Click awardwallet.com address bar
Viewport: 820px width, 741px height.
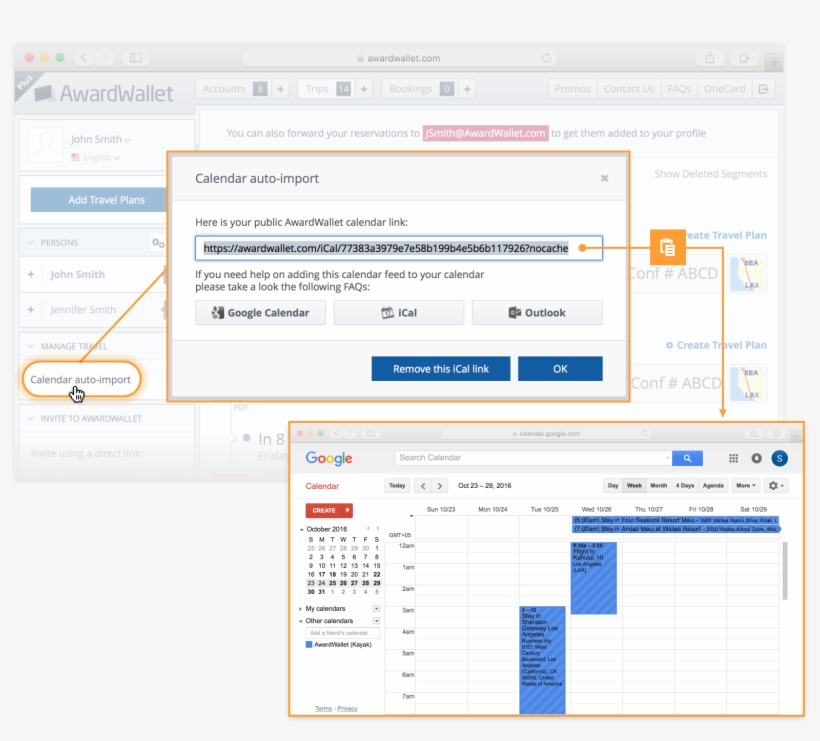pyautogui.click(x=398, y=58)
